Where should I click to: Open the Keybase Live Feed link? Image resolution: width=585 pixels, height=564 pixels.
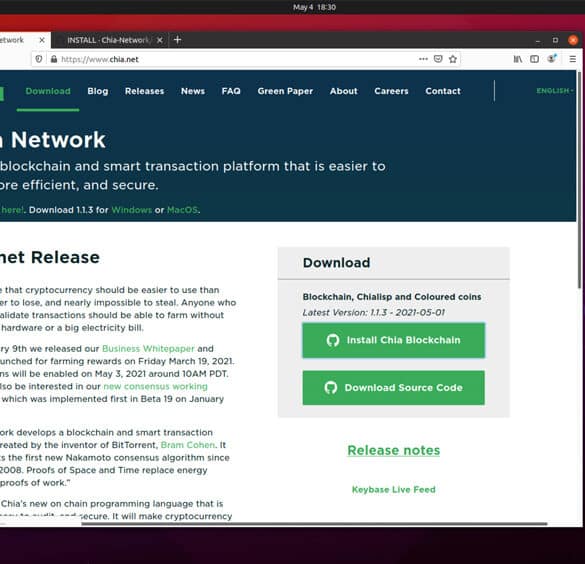click(394, 489)
